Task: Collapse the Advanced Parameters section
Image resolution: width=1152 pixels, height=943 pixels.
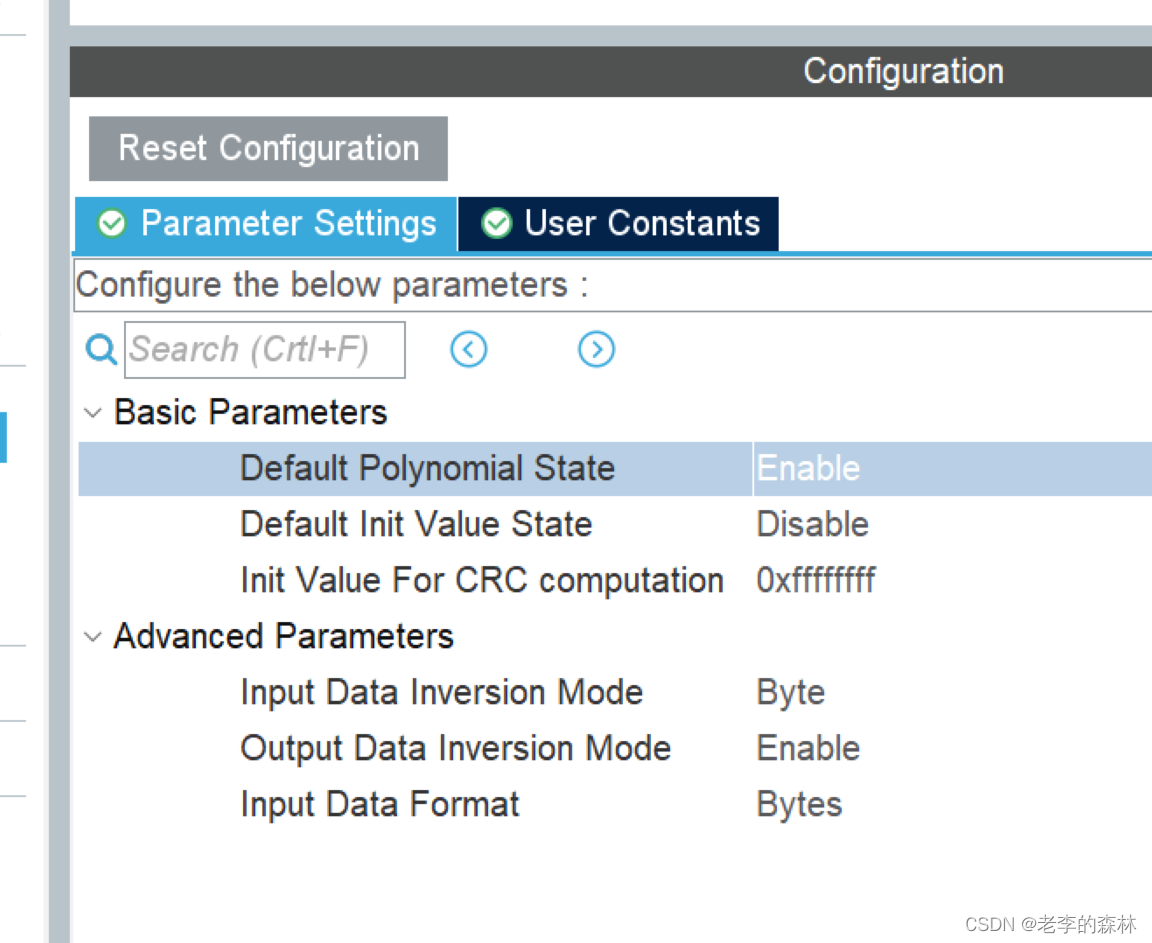Action: (93, 637)
